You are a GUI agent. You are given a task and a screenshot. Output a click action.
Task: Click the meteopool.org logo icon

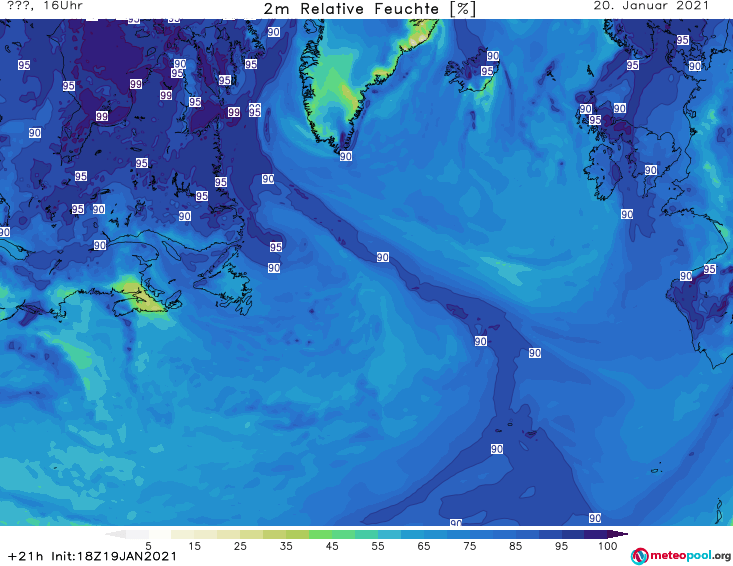[x=639, y=556]
